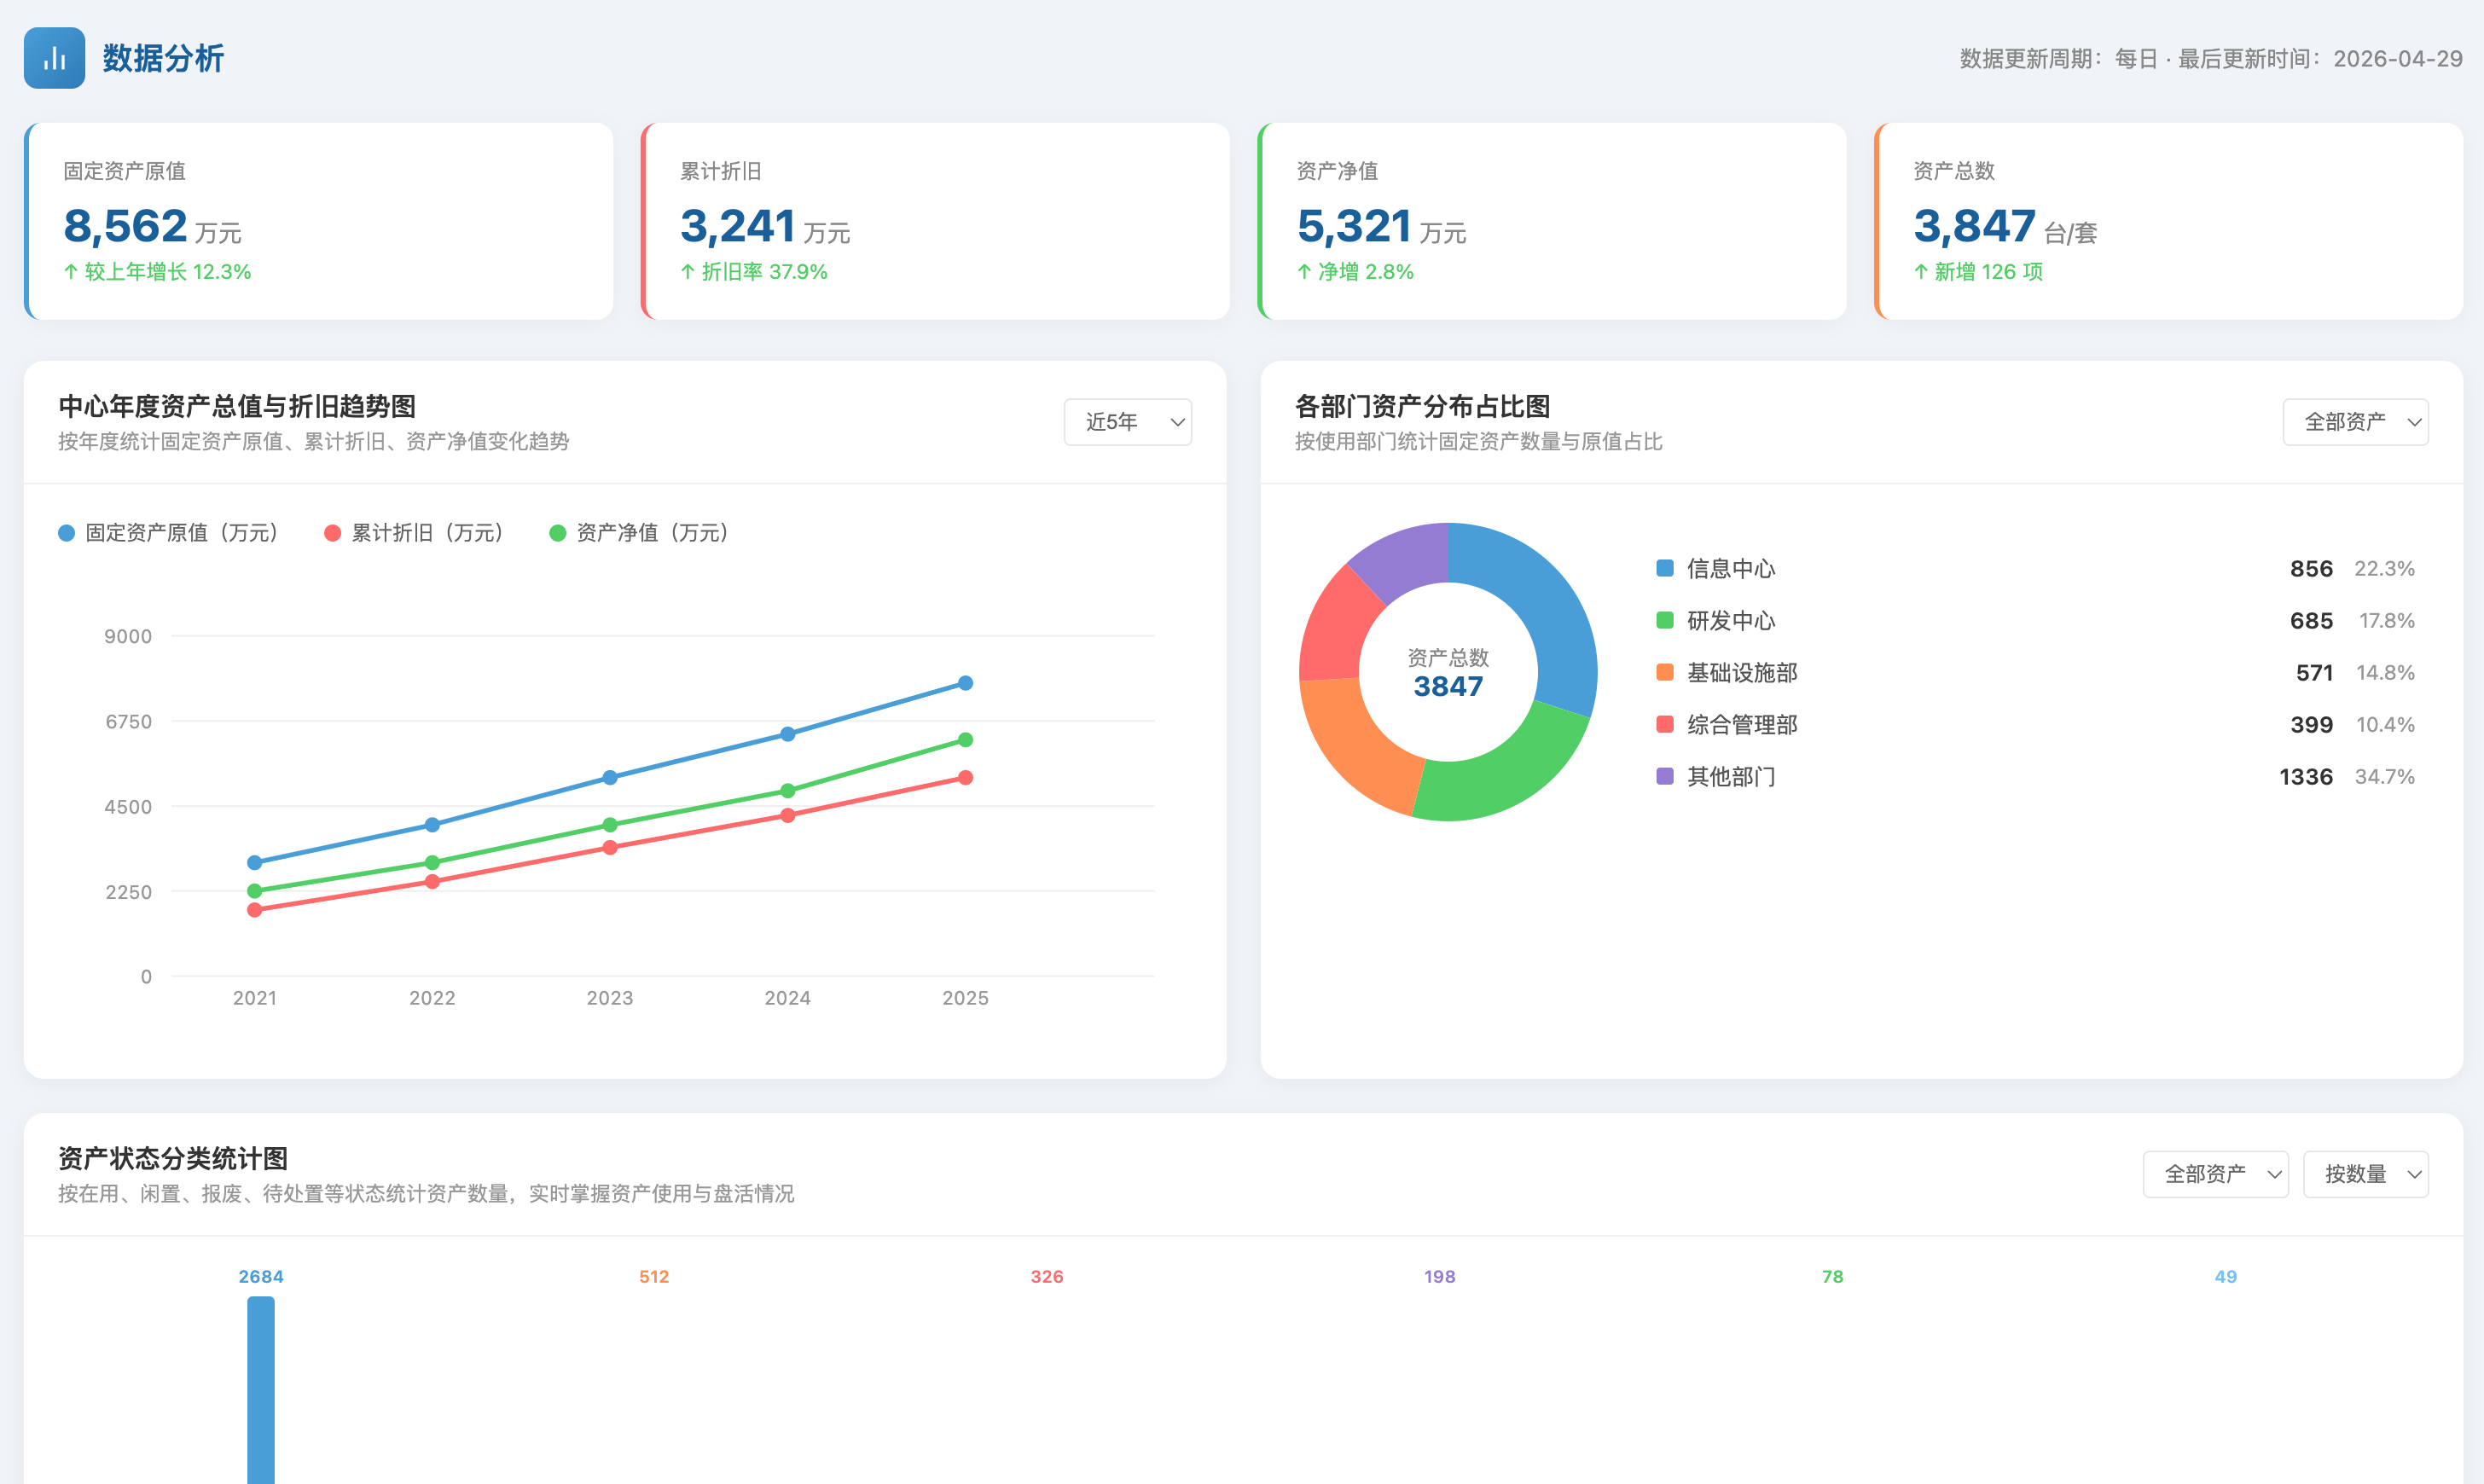Click the 累计折旧 3,241 value
The image size is (2484, 1484).
[738, 226]
